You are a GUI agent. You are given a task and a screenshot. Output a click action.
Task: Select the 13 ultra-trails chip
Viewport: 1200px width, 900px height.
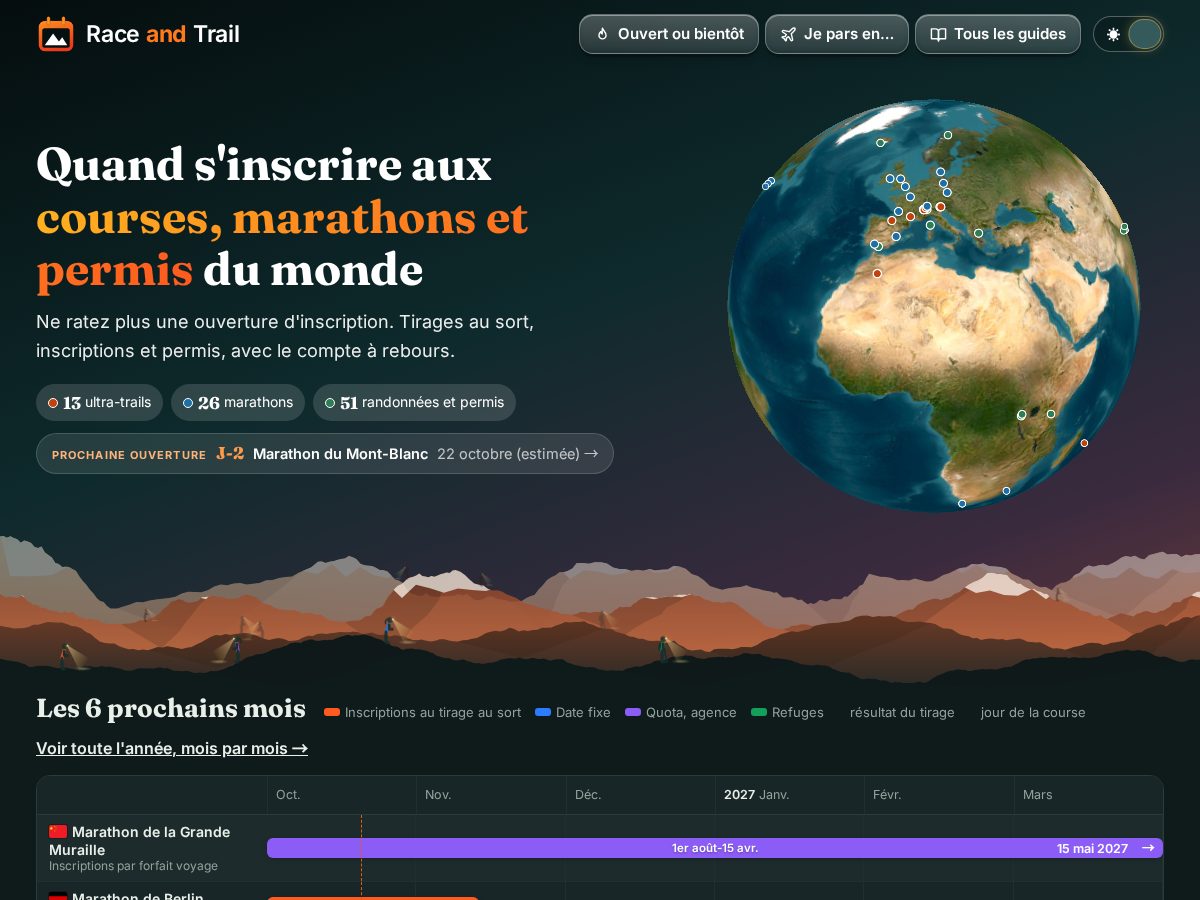tap(100, 403)
